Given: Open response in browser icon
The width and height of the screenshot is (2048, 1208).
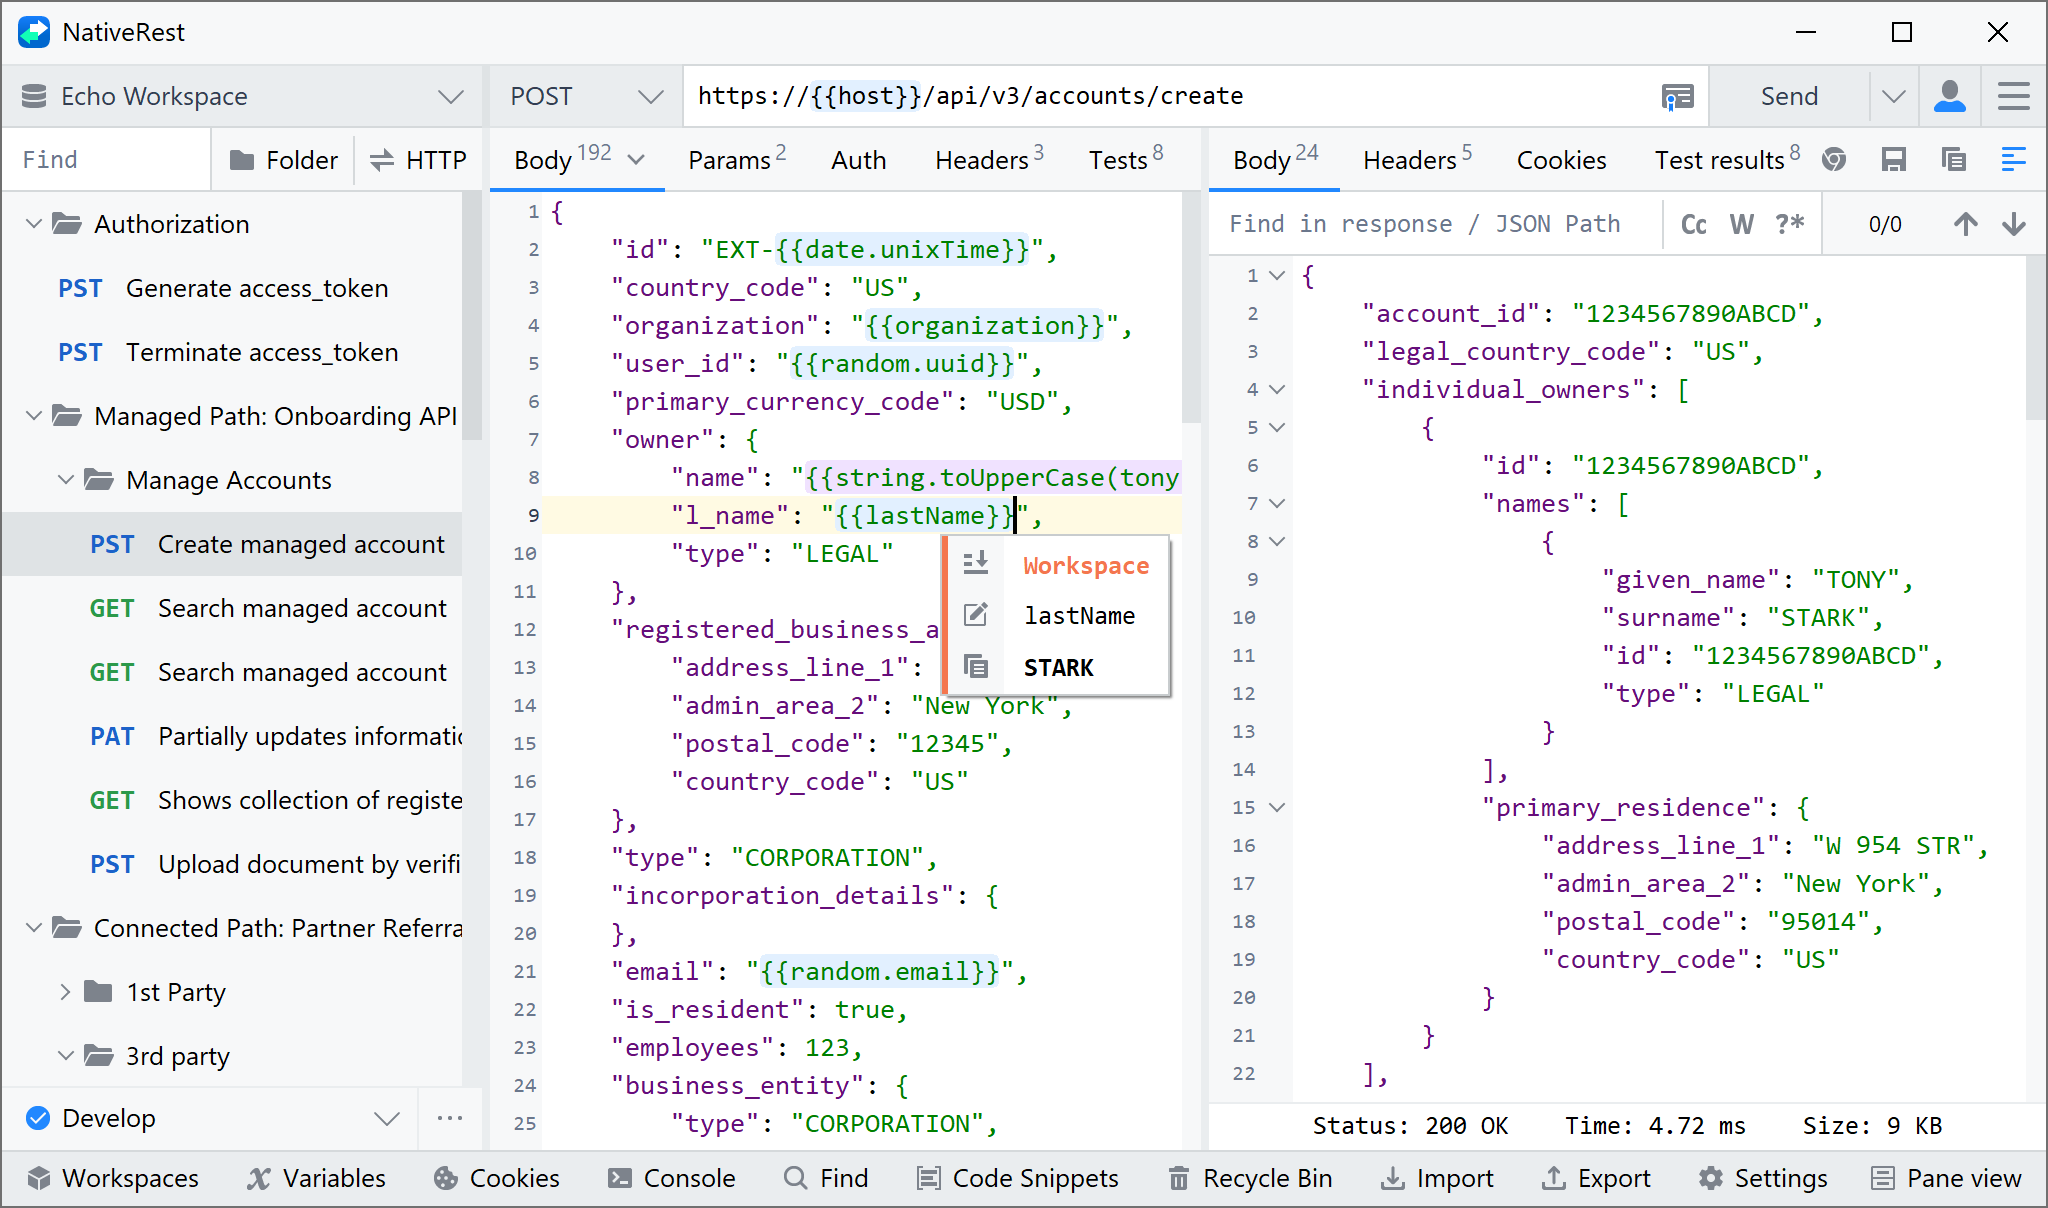Looking at the screenshot, I should (x=1833, y=160).
